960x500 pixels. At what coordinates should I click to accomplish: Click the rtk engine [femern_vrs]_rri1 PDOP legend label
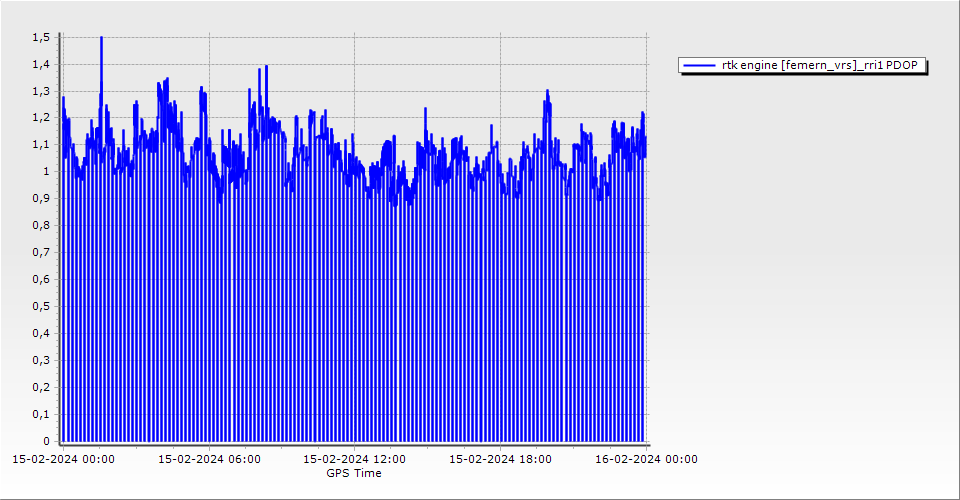(823, 65)
